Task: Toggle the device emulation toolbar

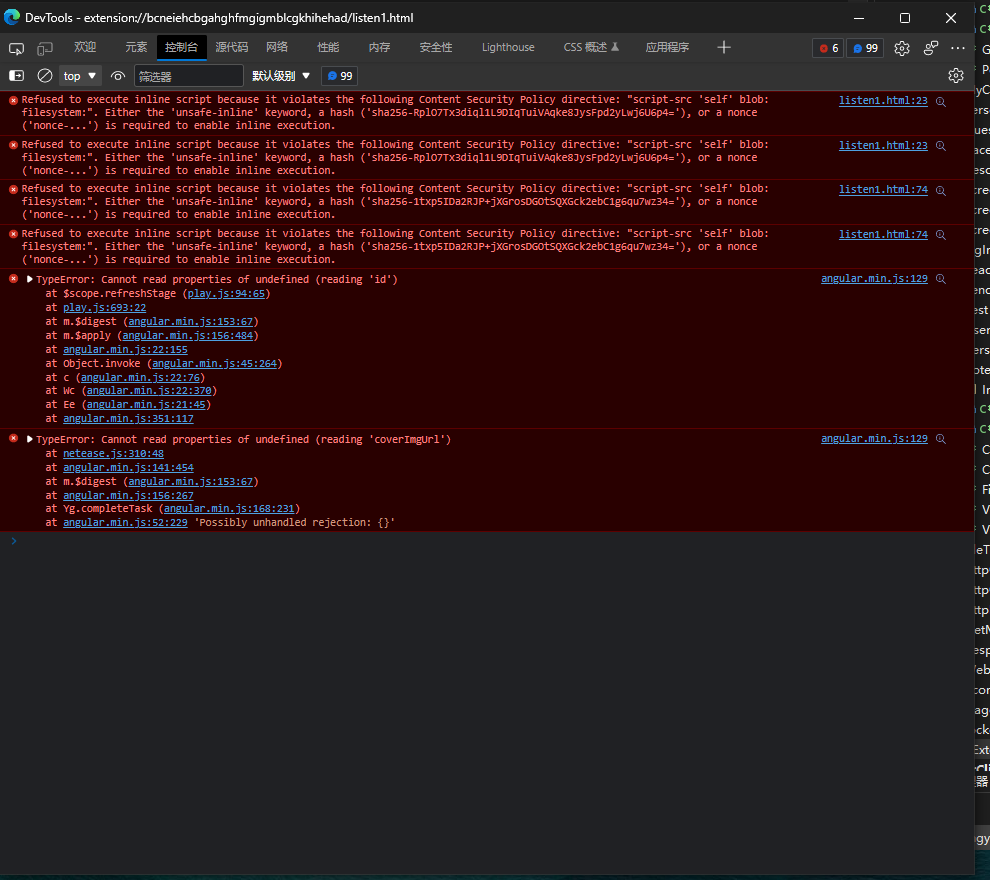Action: tap(43, 47)
